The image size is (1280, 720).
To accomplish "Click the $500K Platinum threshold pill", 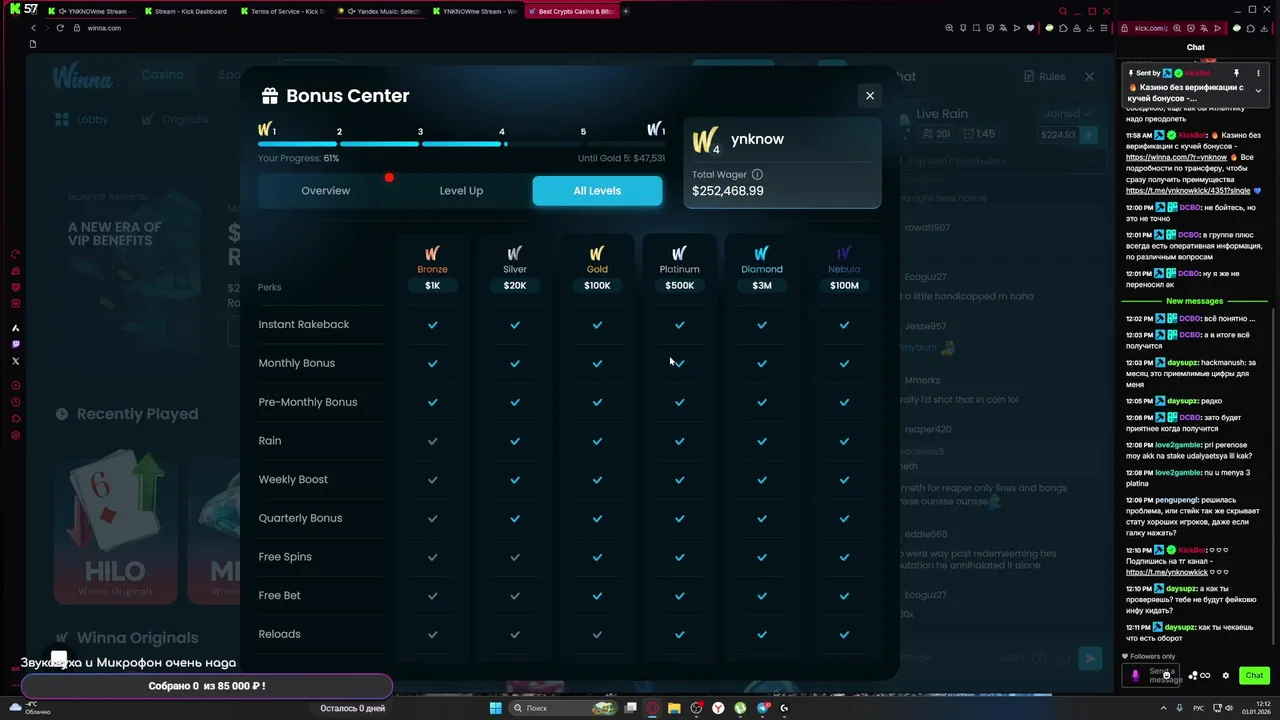I will (680, 286).
